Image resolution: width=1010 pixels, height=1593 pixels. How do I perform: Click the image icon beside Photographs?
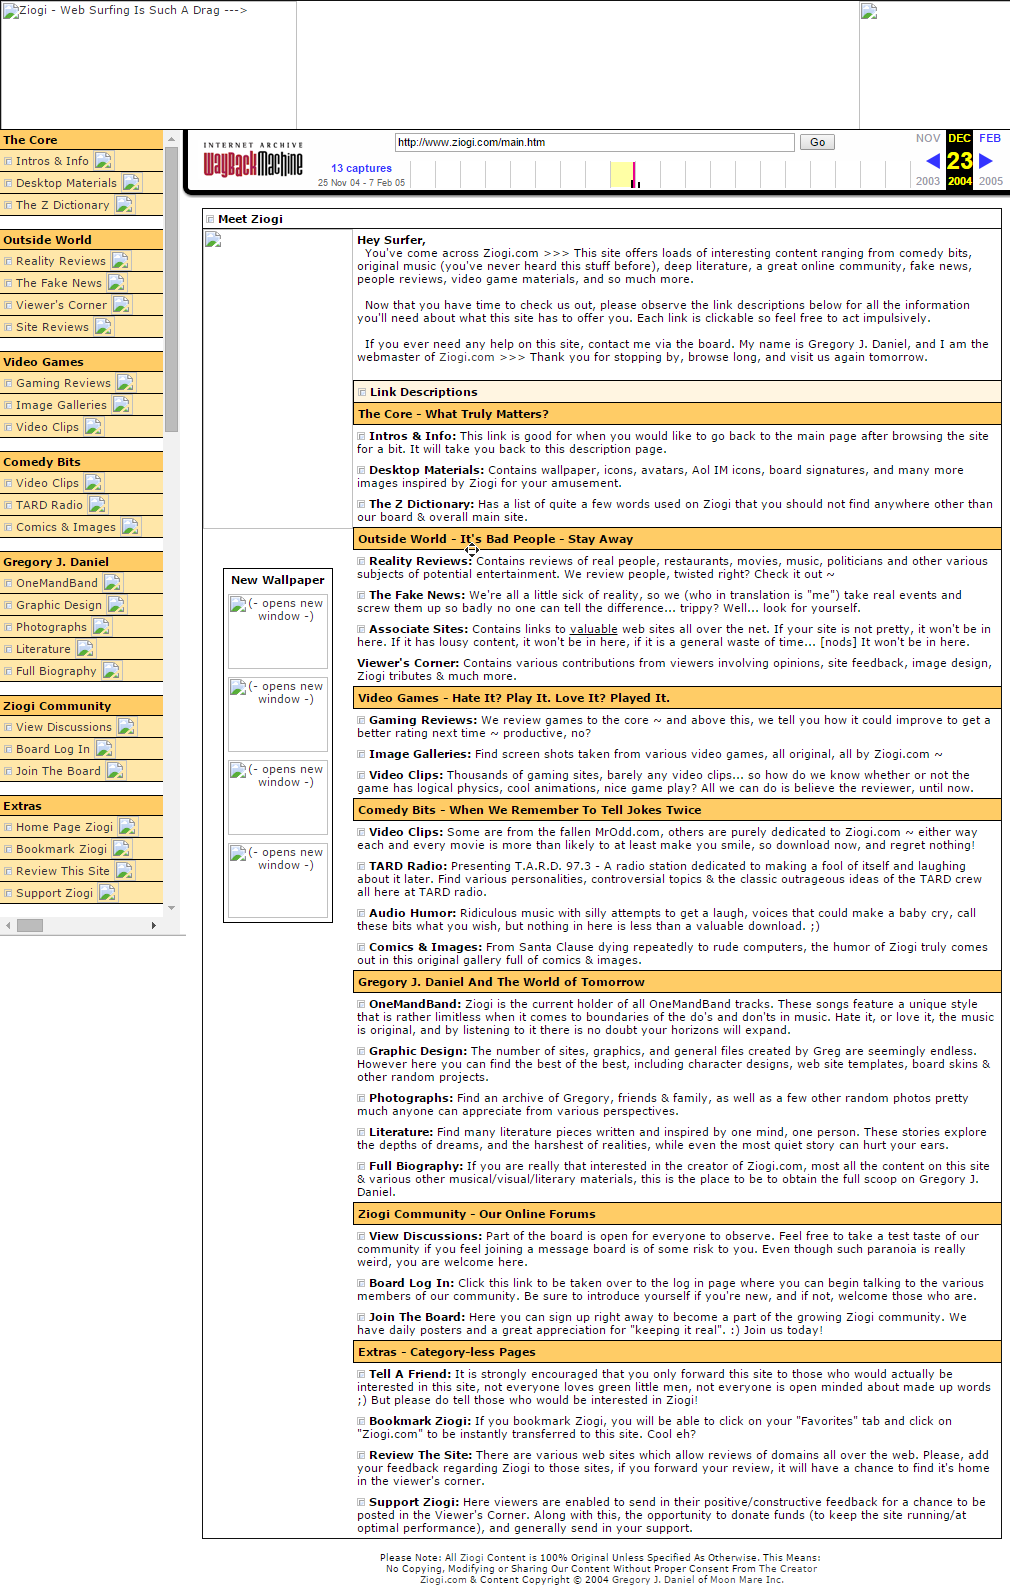[x=102, y=627]
